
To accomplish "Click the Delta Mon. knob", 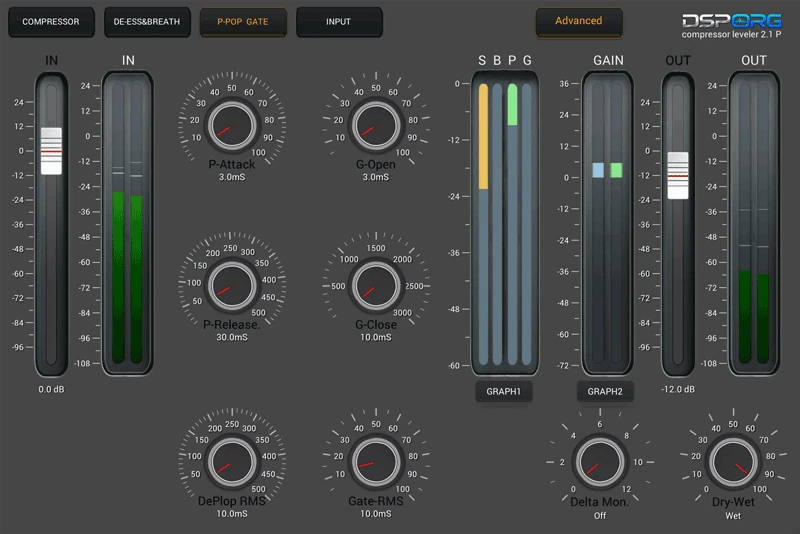I will tap(600, 462).
